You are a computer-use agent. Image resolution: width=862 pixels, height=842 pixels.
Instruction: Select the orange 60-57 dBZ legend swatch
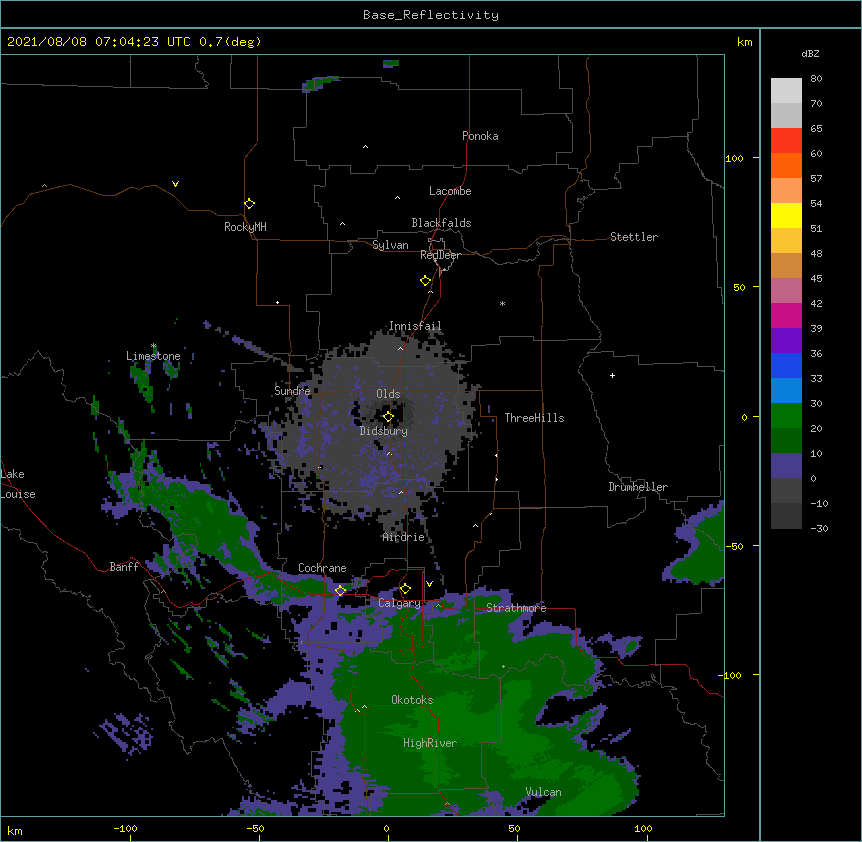point(786,165)
